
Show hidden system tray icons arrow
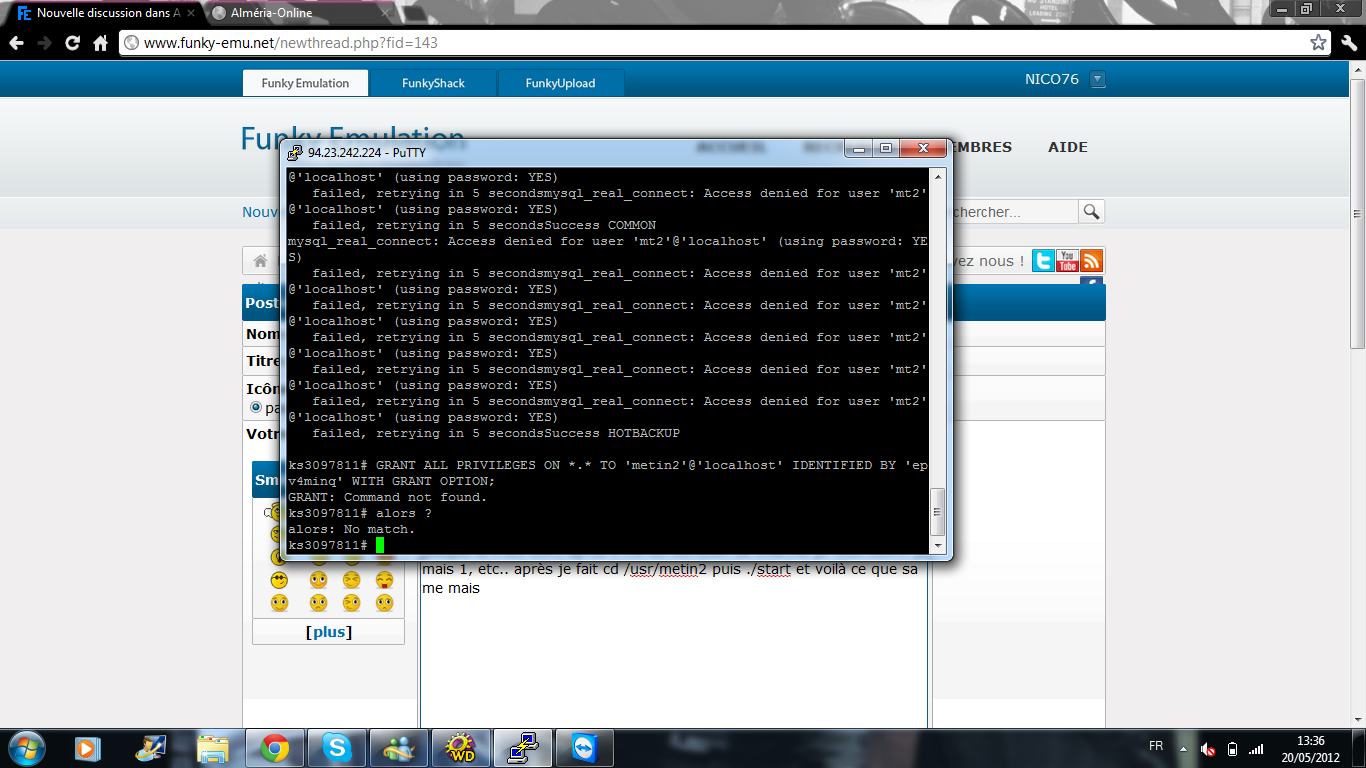pyautogui.click(x=1183, y=748)
